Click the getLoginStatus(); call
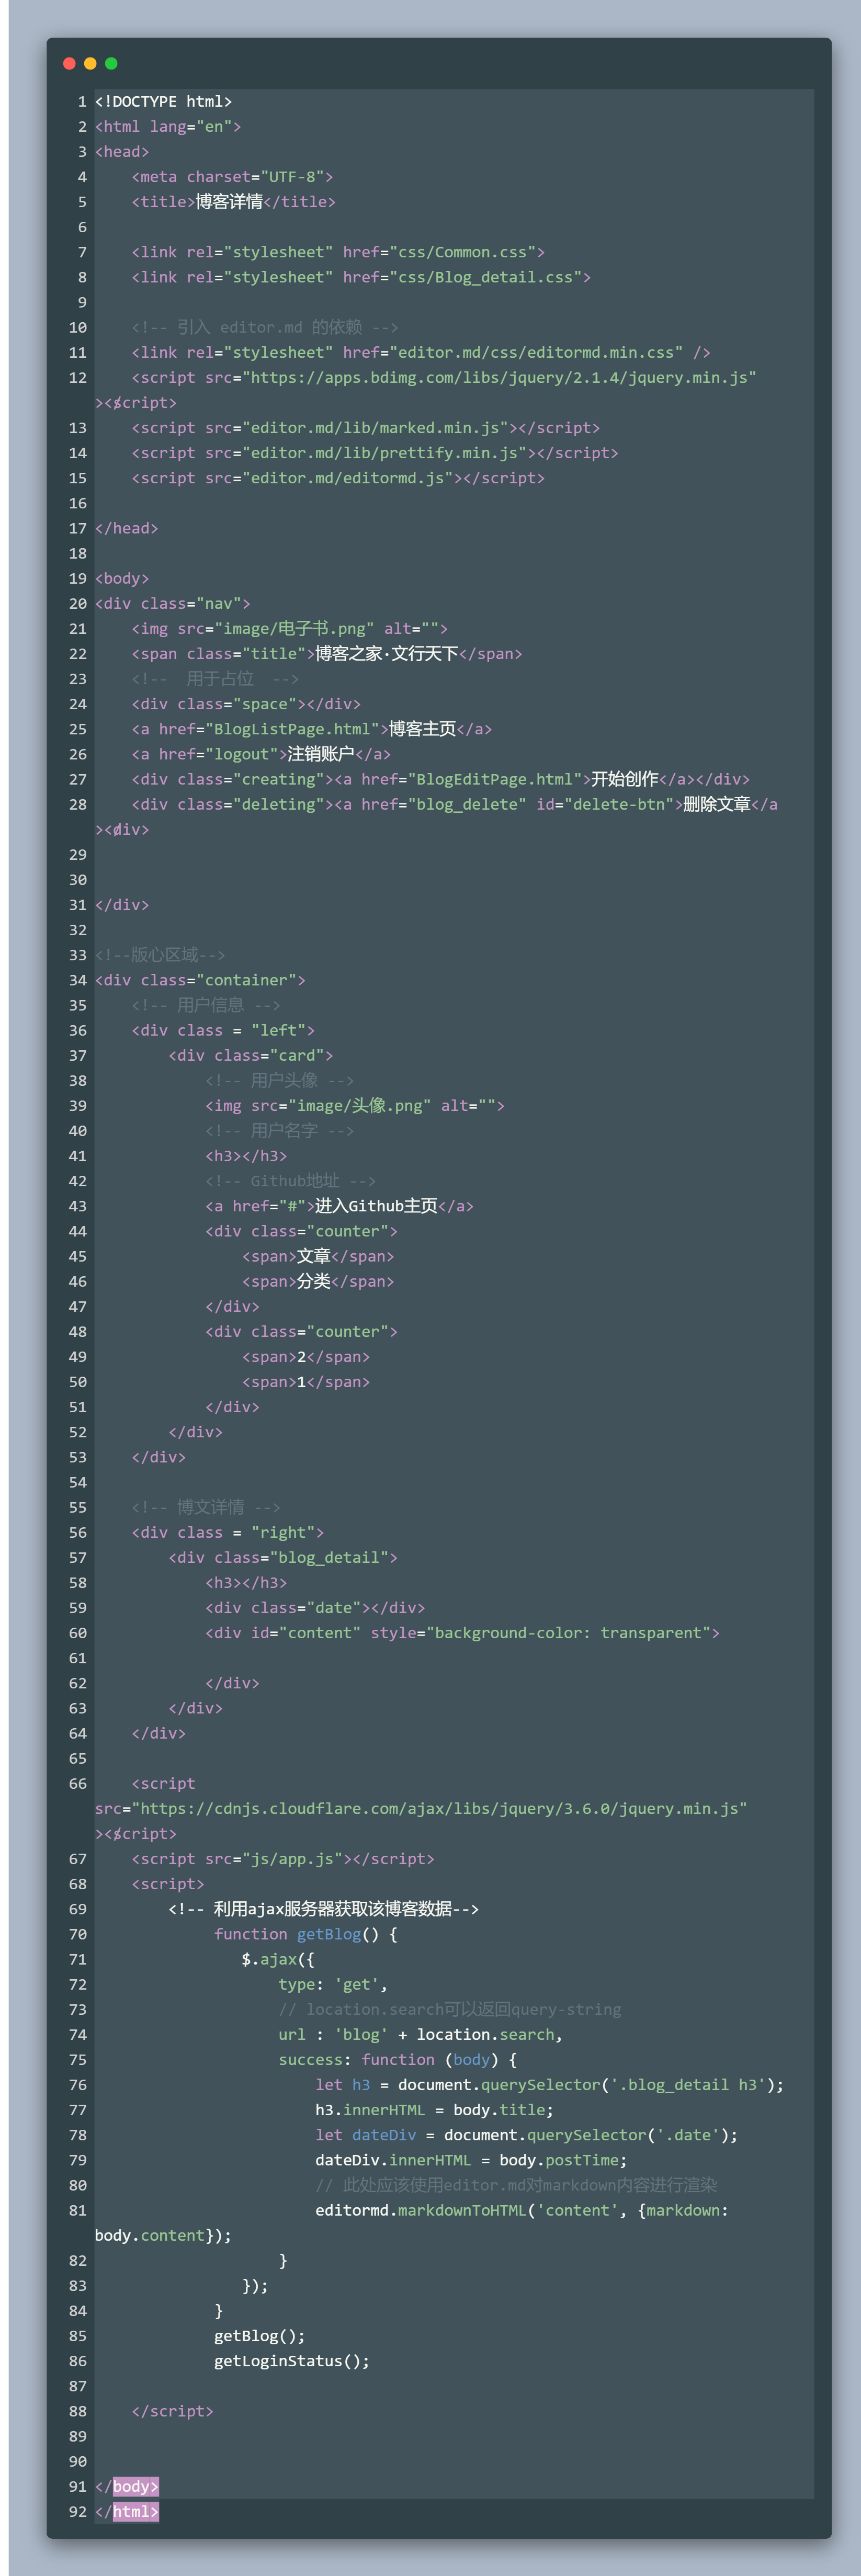 point(292,2361)
